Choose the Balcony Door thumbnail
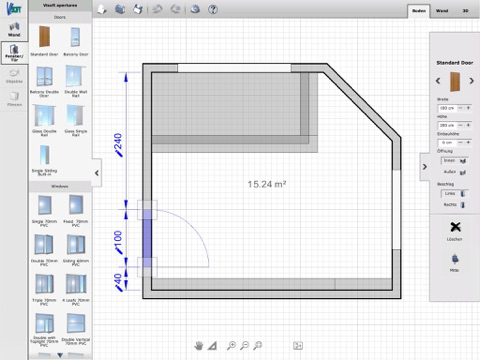Viewport: 480px width, 360px height. [x=76, y=37]
